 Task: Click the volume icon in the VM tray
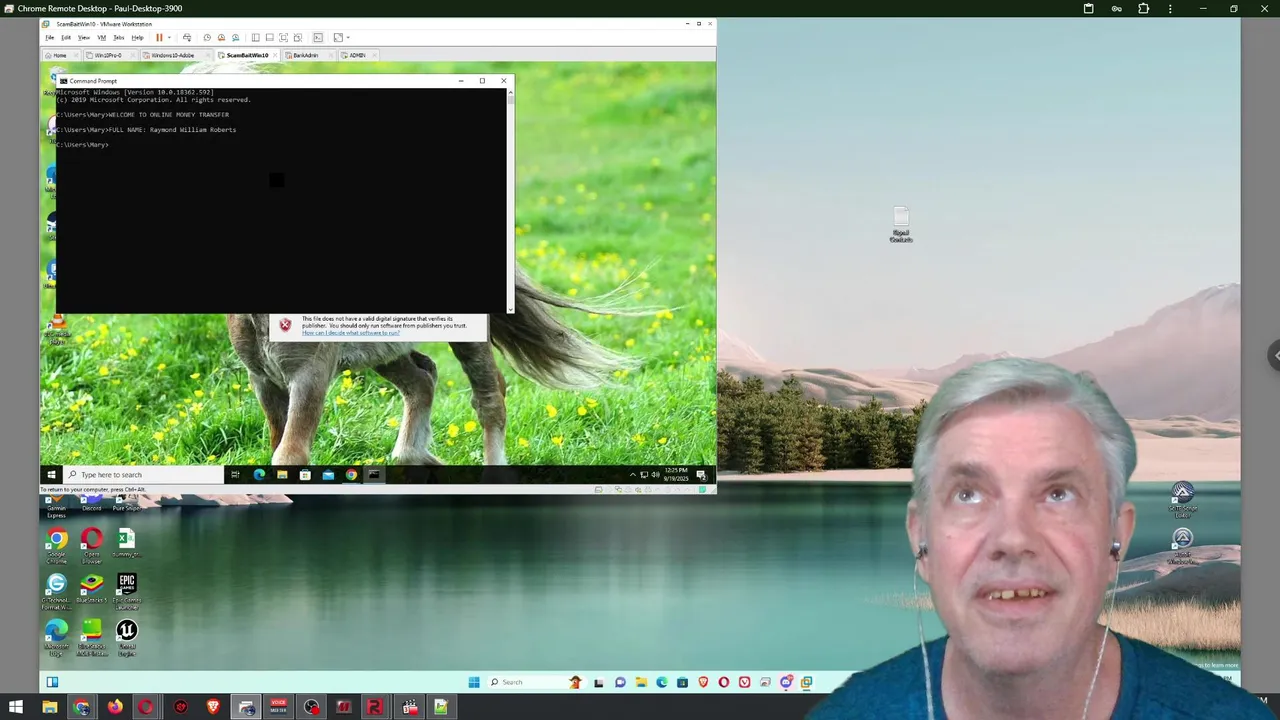pyautogui.click(x=655, y=475)
